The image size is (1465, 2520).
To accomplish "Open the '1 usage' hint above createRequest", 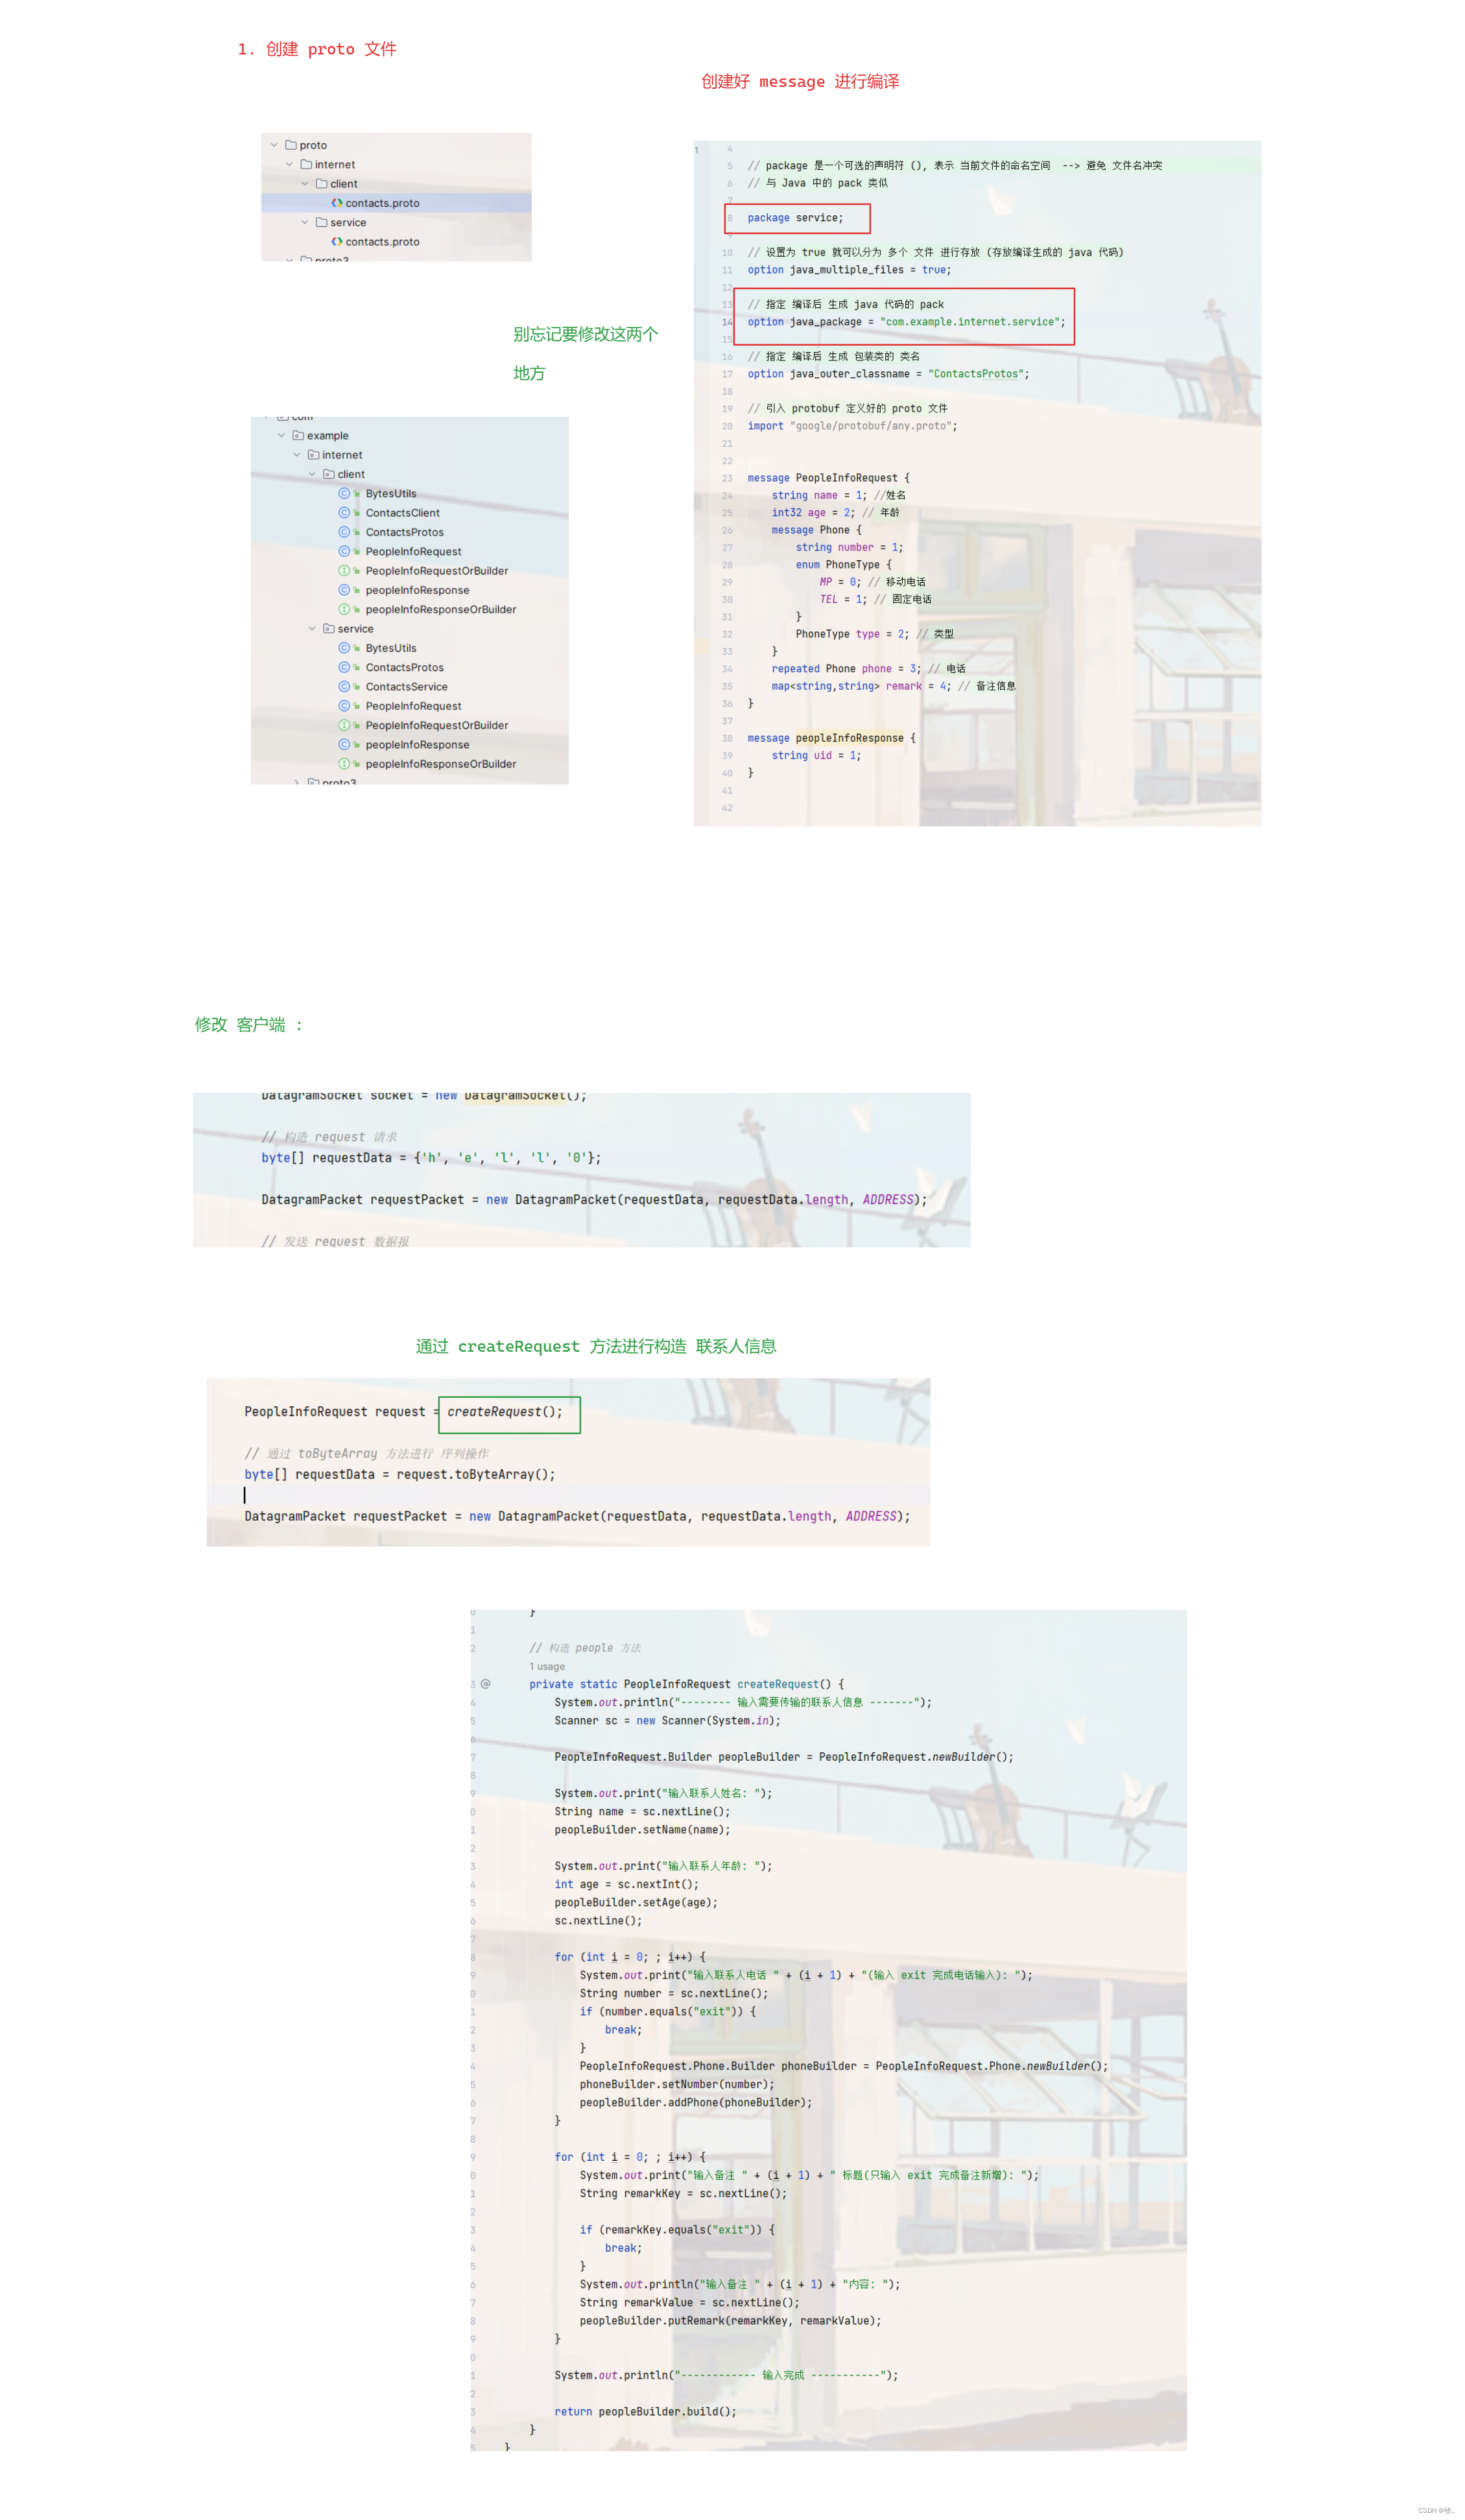I will 547,1667.
